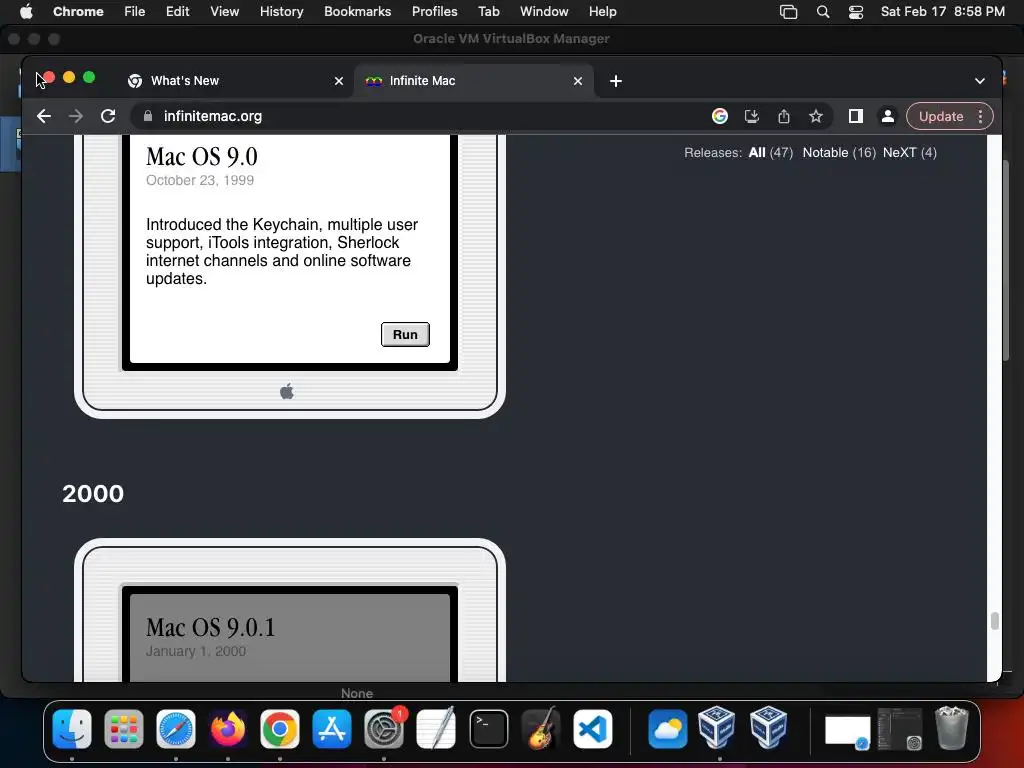The width and height of the screenshot is (1024, 768).
Task: Open the Edit menu
Action: pos(177,12)
